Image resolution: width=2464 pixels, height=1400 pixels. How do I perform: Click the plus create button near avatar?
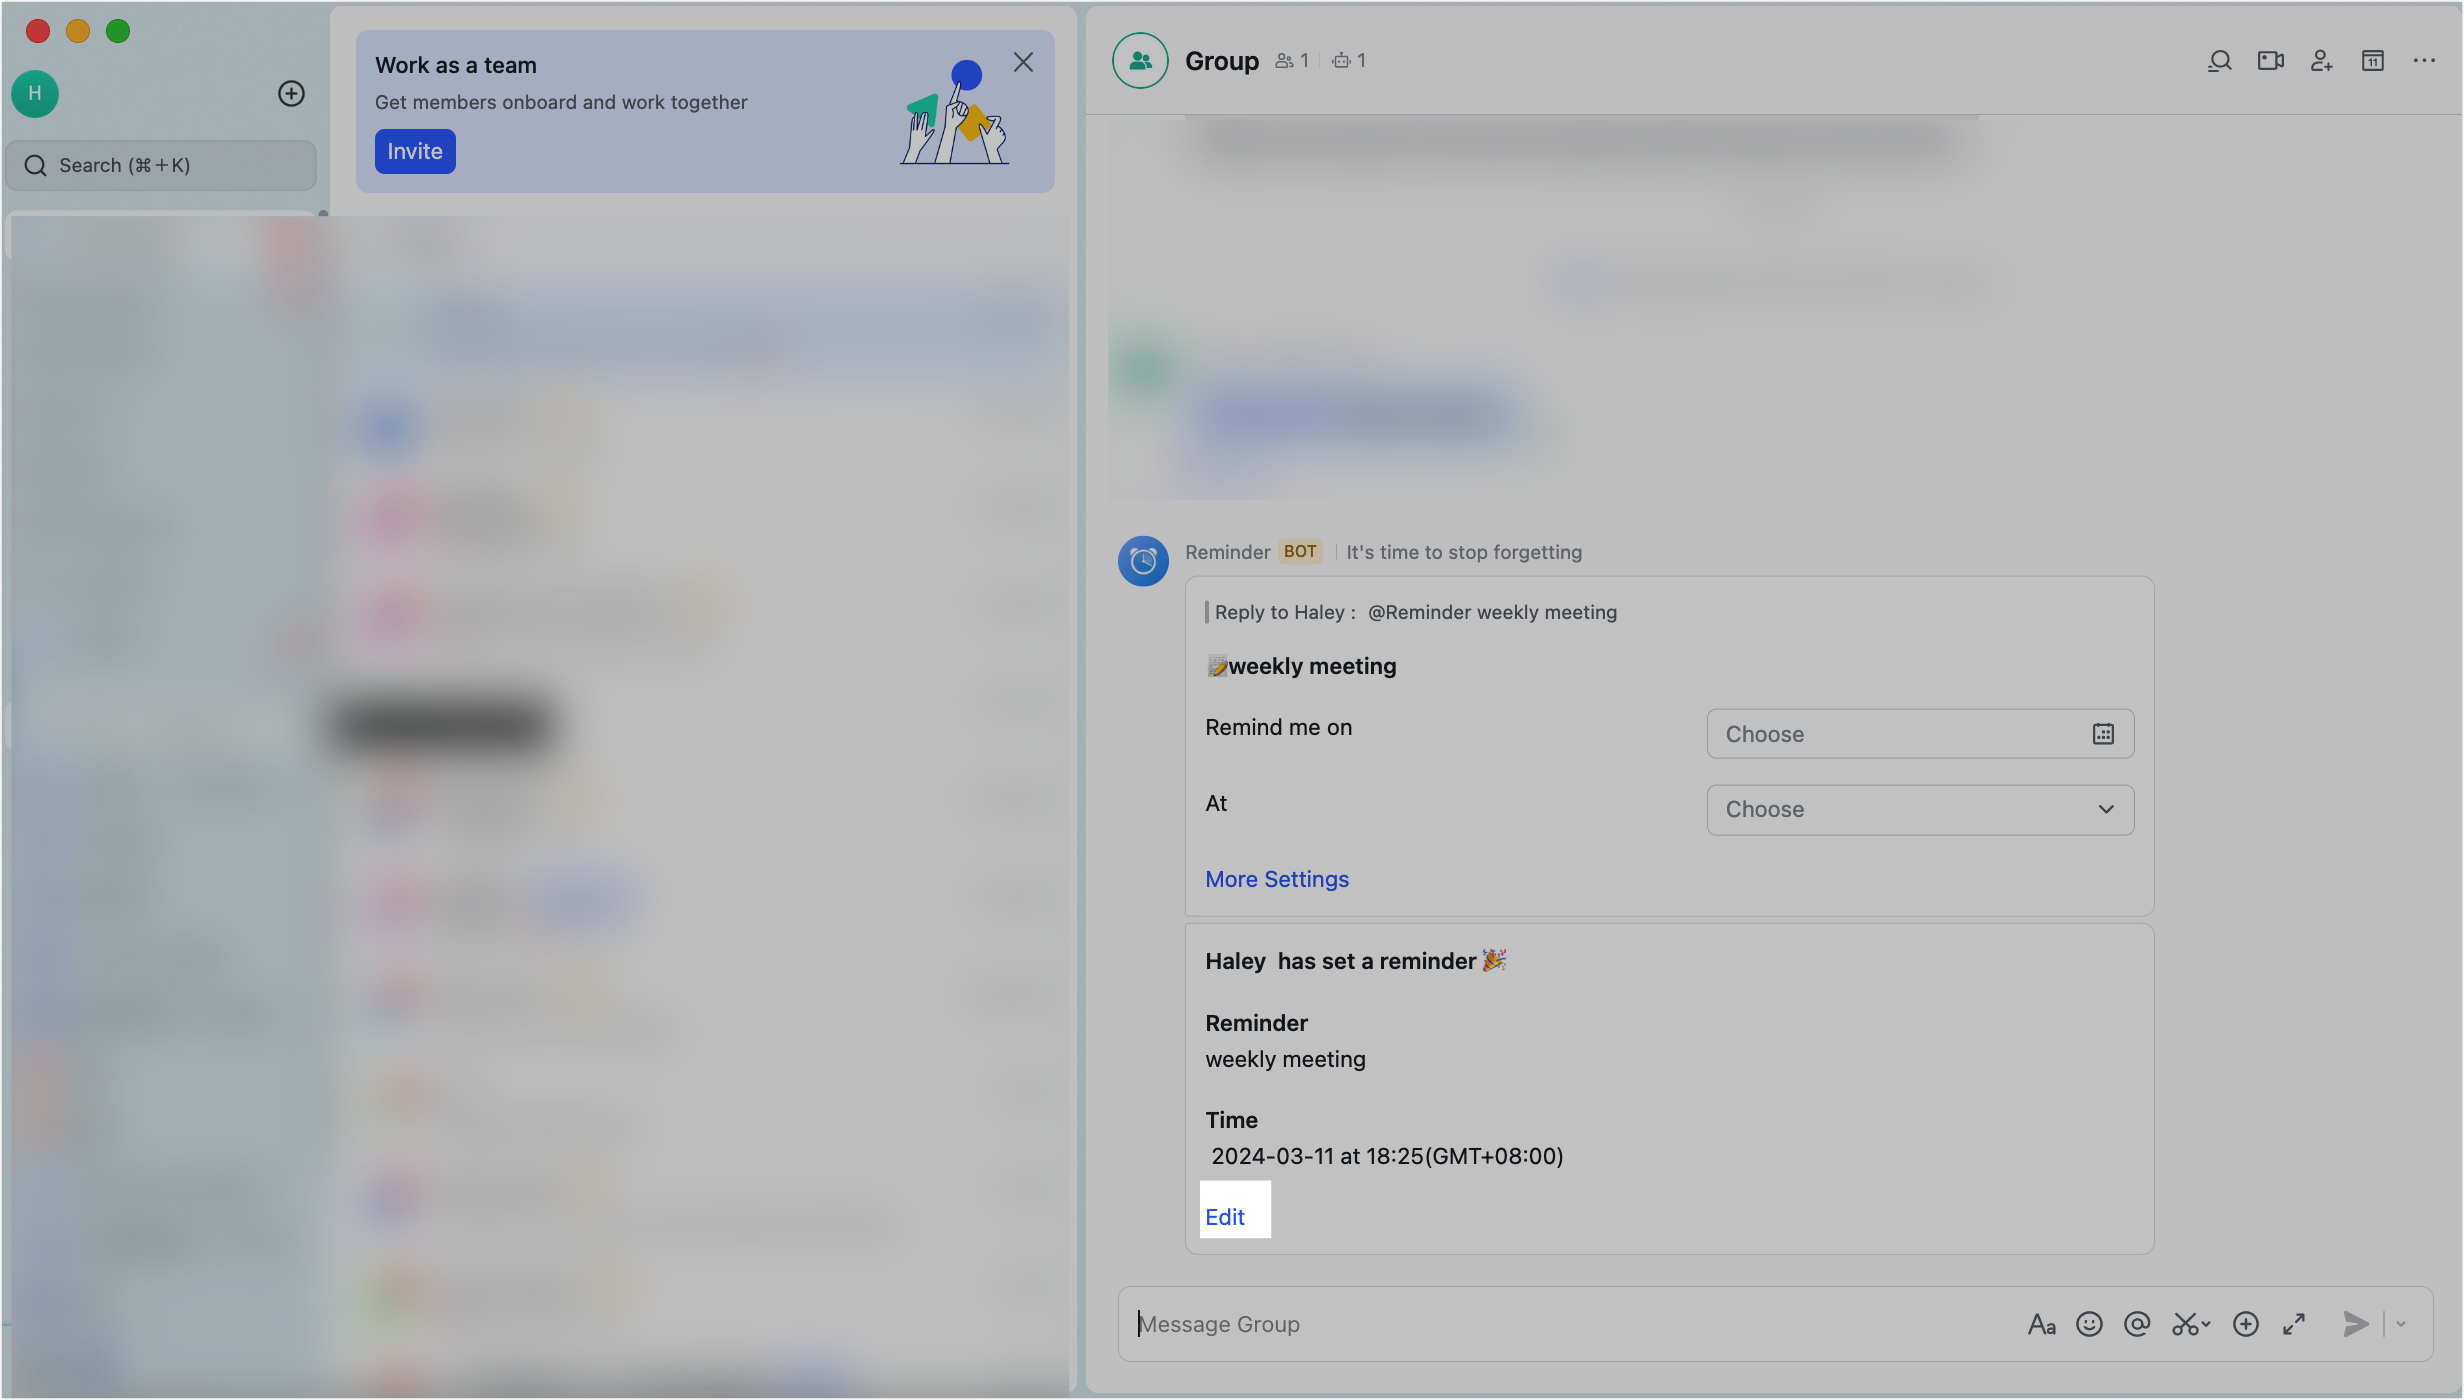[x=291, y=93]
